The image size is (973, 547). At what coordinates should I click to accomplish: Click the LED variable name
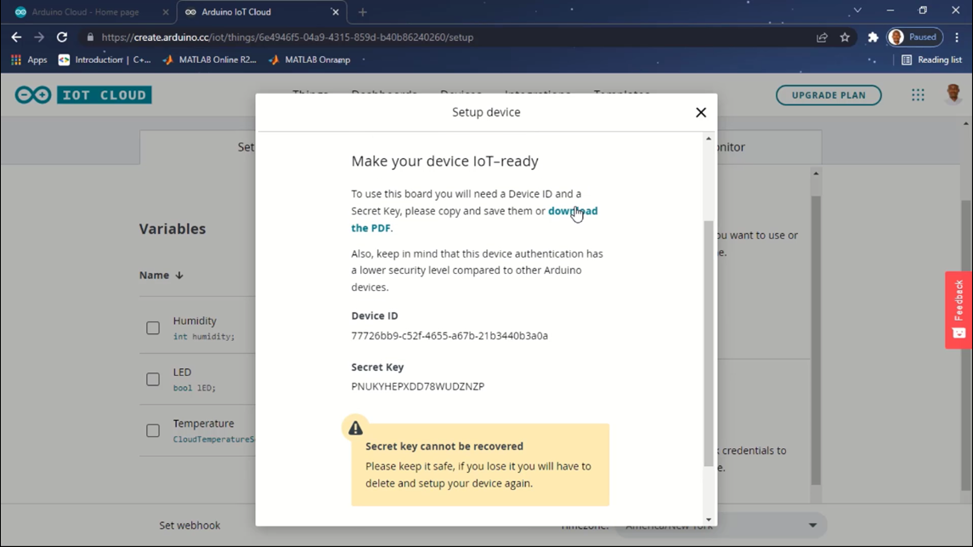(x=182, y=372)
